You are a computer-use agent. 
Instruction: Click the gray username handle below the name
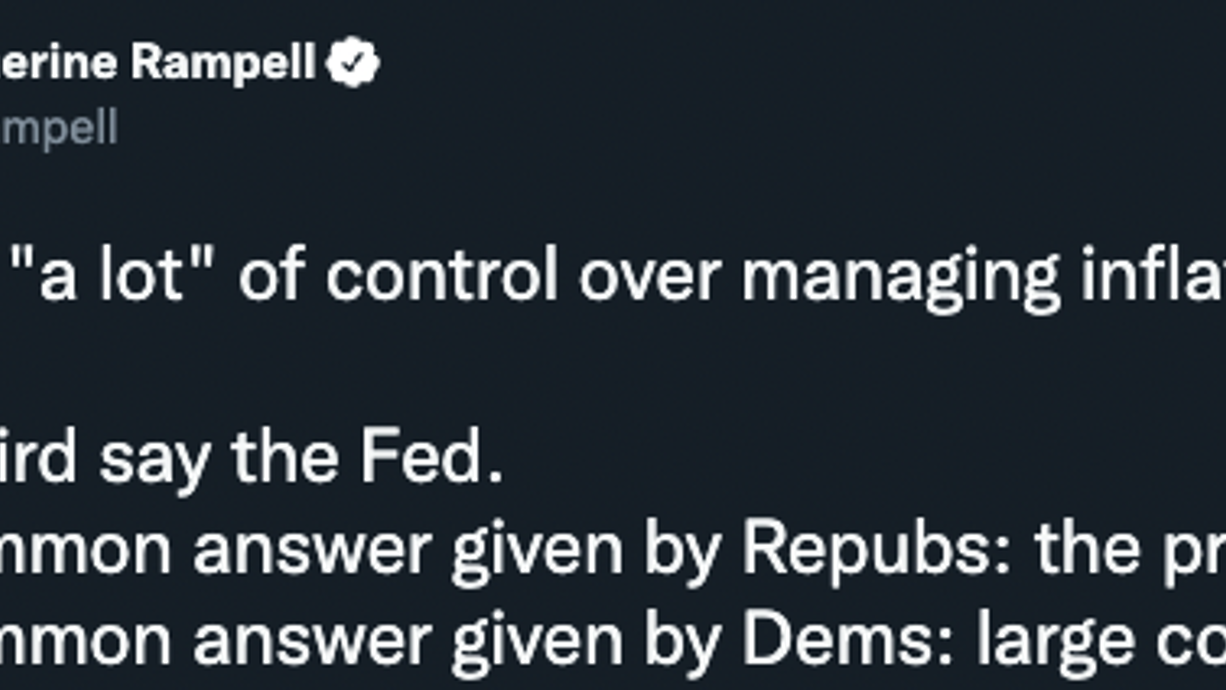pos(59,129)
